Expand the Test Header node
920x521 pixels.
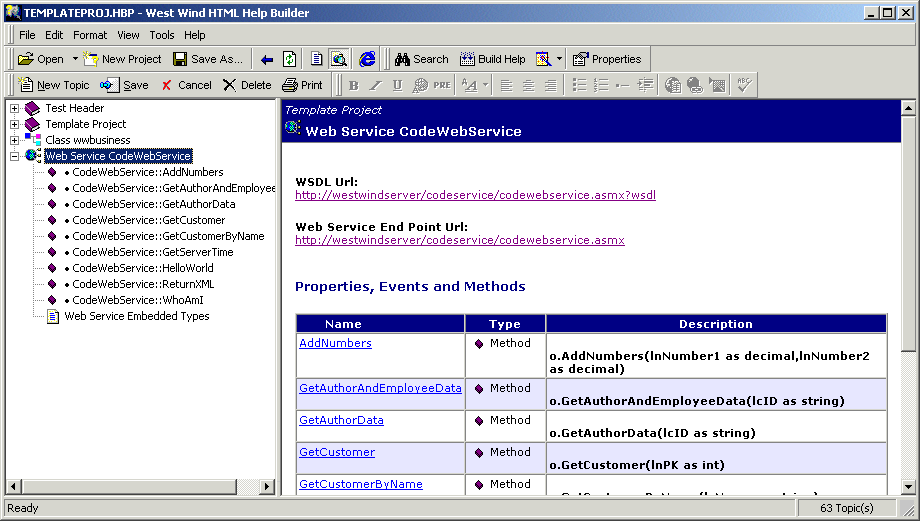coord(15,109)
